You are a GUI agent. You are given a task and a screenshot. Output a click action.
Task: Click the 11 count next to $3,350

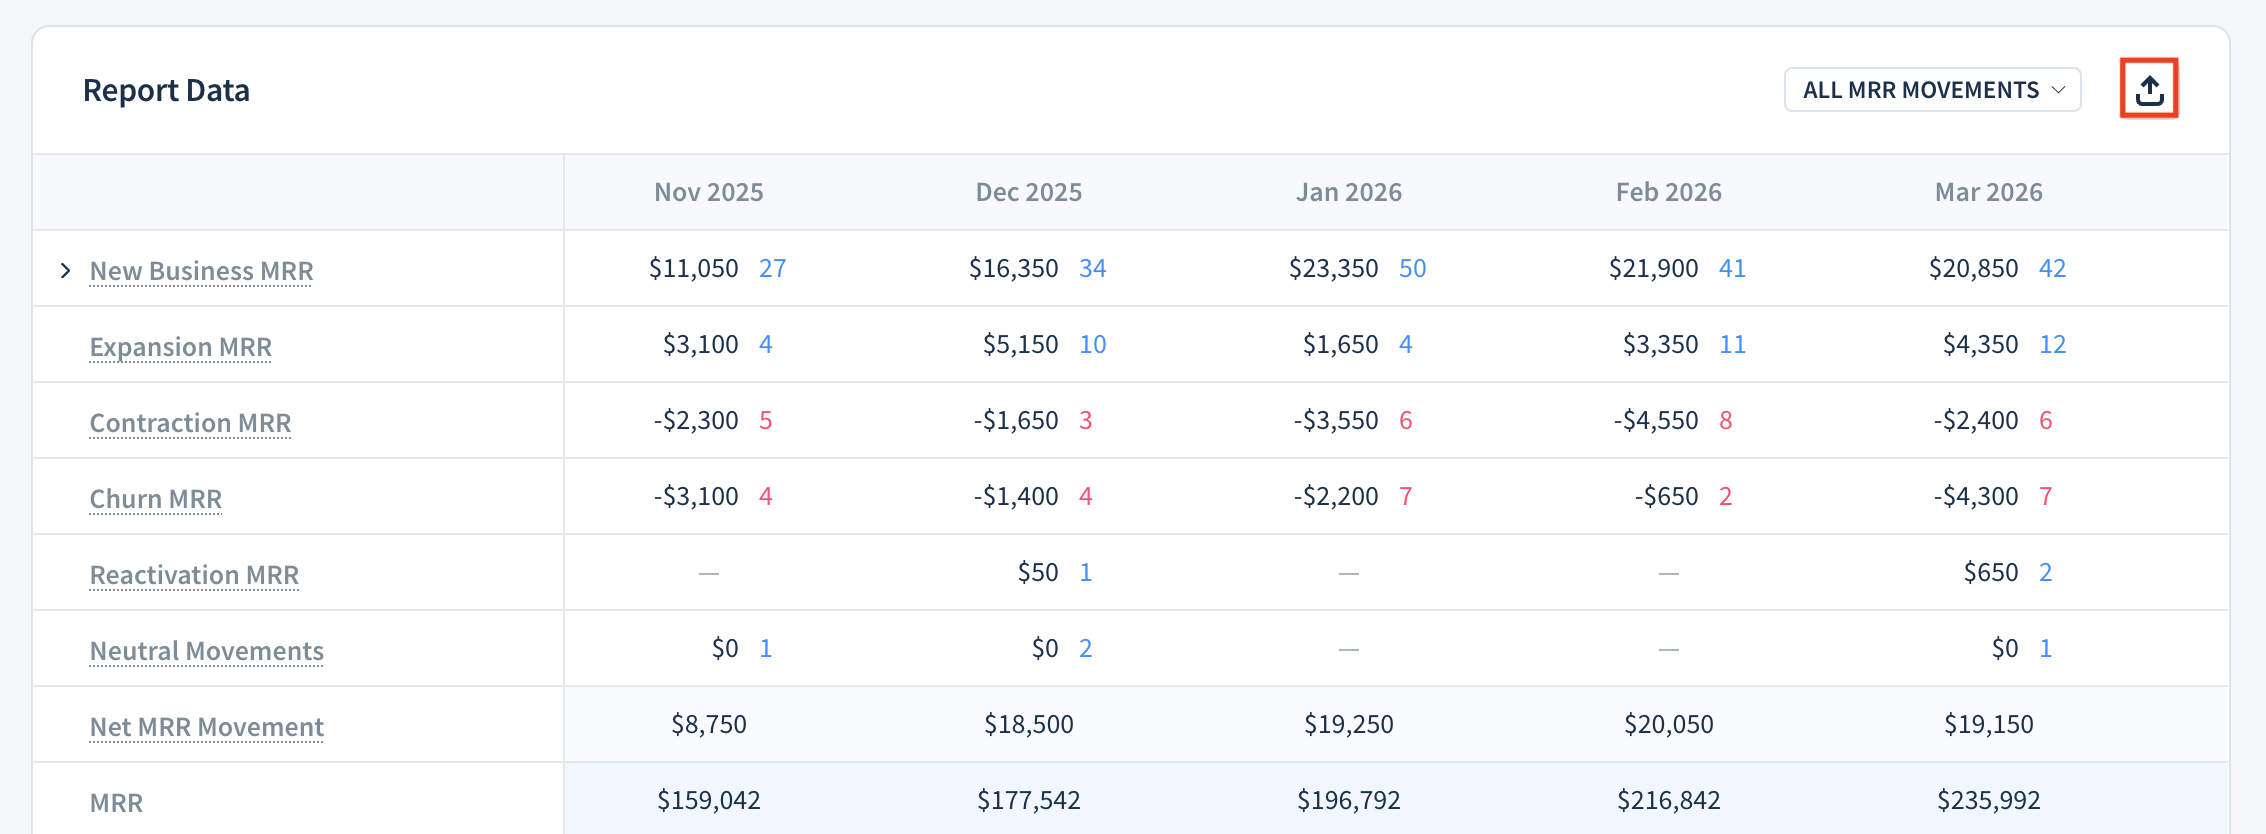[x=1733, y=344]
